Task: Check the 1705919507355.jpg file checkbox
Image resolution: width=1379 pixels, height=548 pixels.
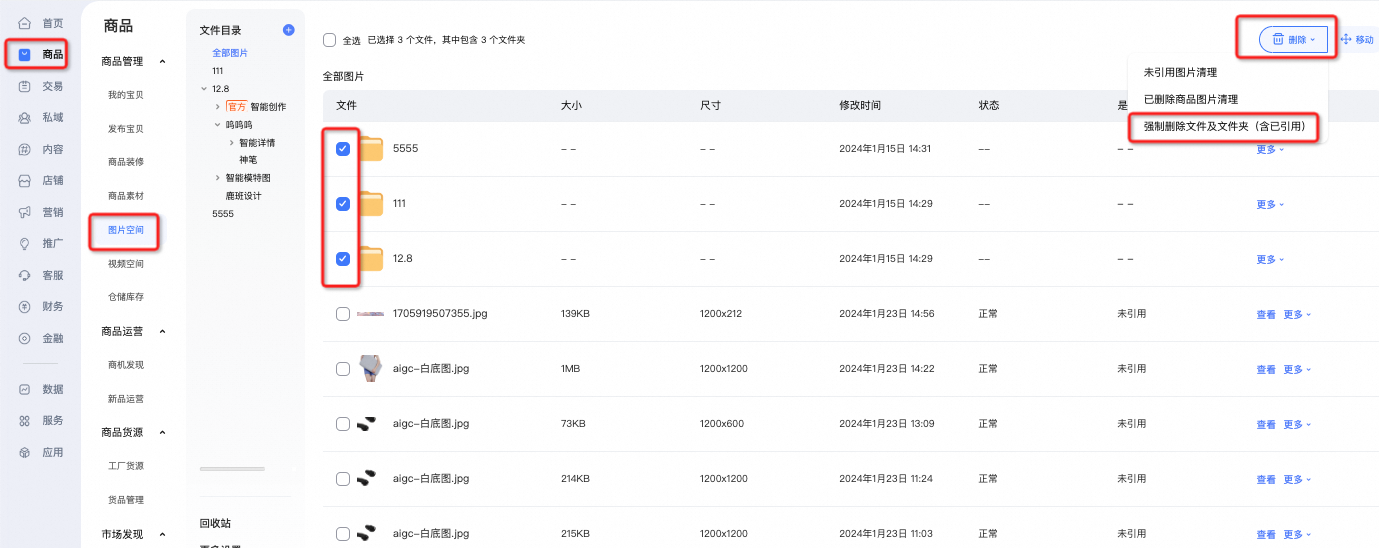Action: tap(343, 314)
